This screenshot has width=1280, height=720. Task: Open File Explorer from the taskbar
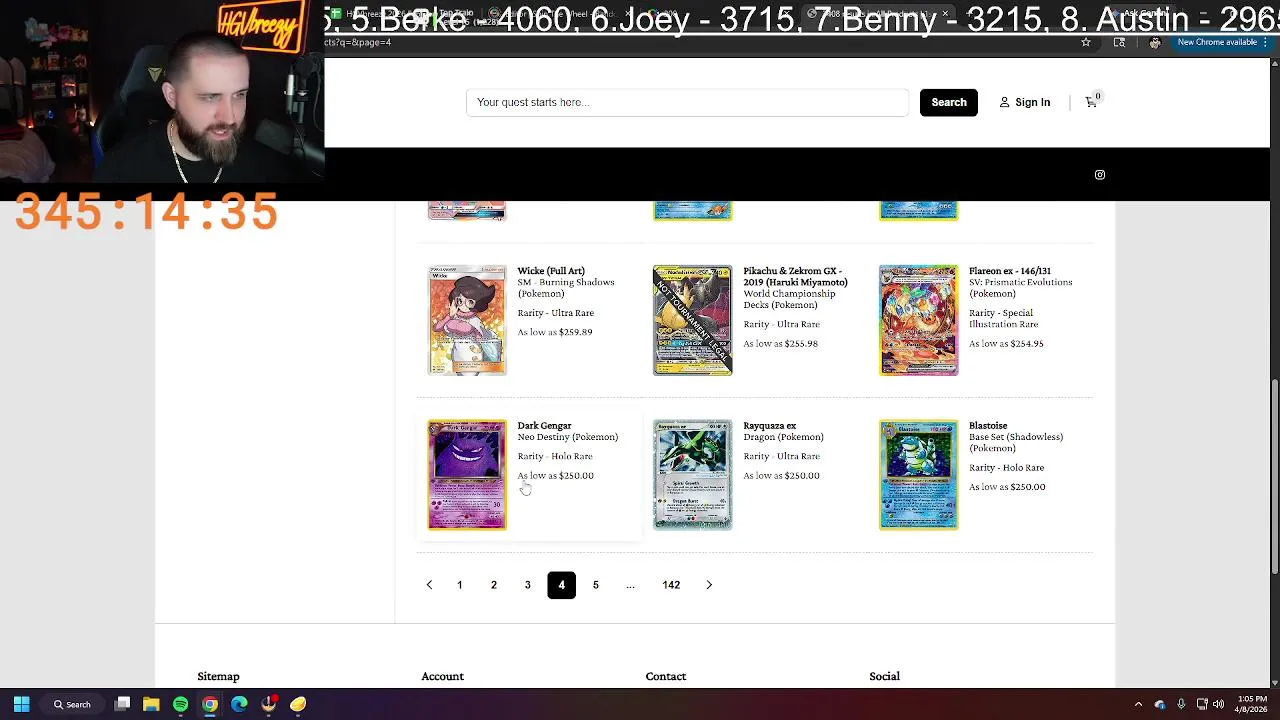(x=151, y=704)
